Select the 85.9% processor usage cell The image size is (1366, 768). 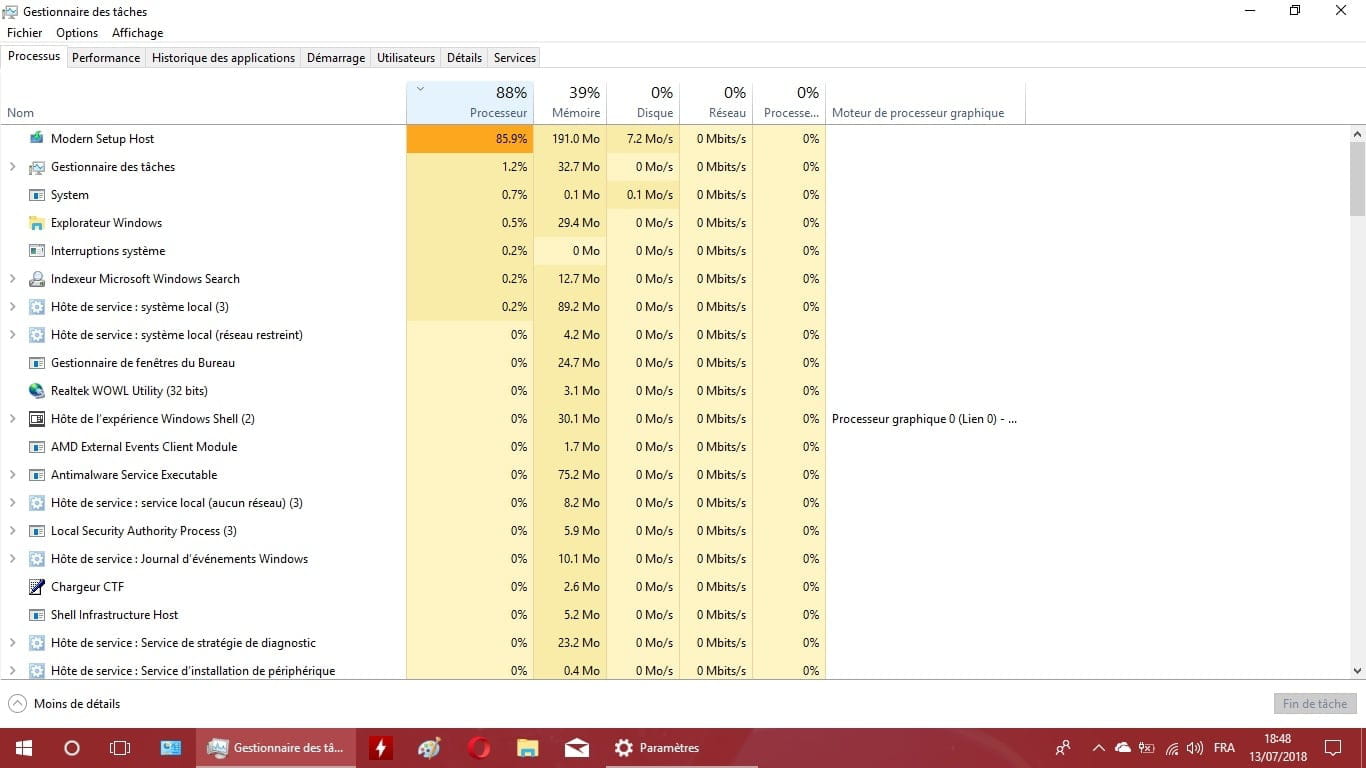[x=470, y=138]
